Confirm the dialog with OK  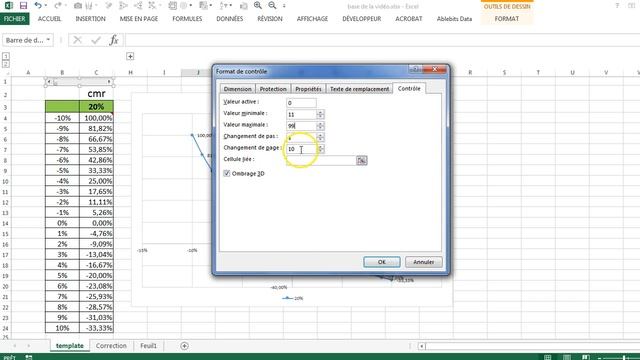[x=382, y=262]
